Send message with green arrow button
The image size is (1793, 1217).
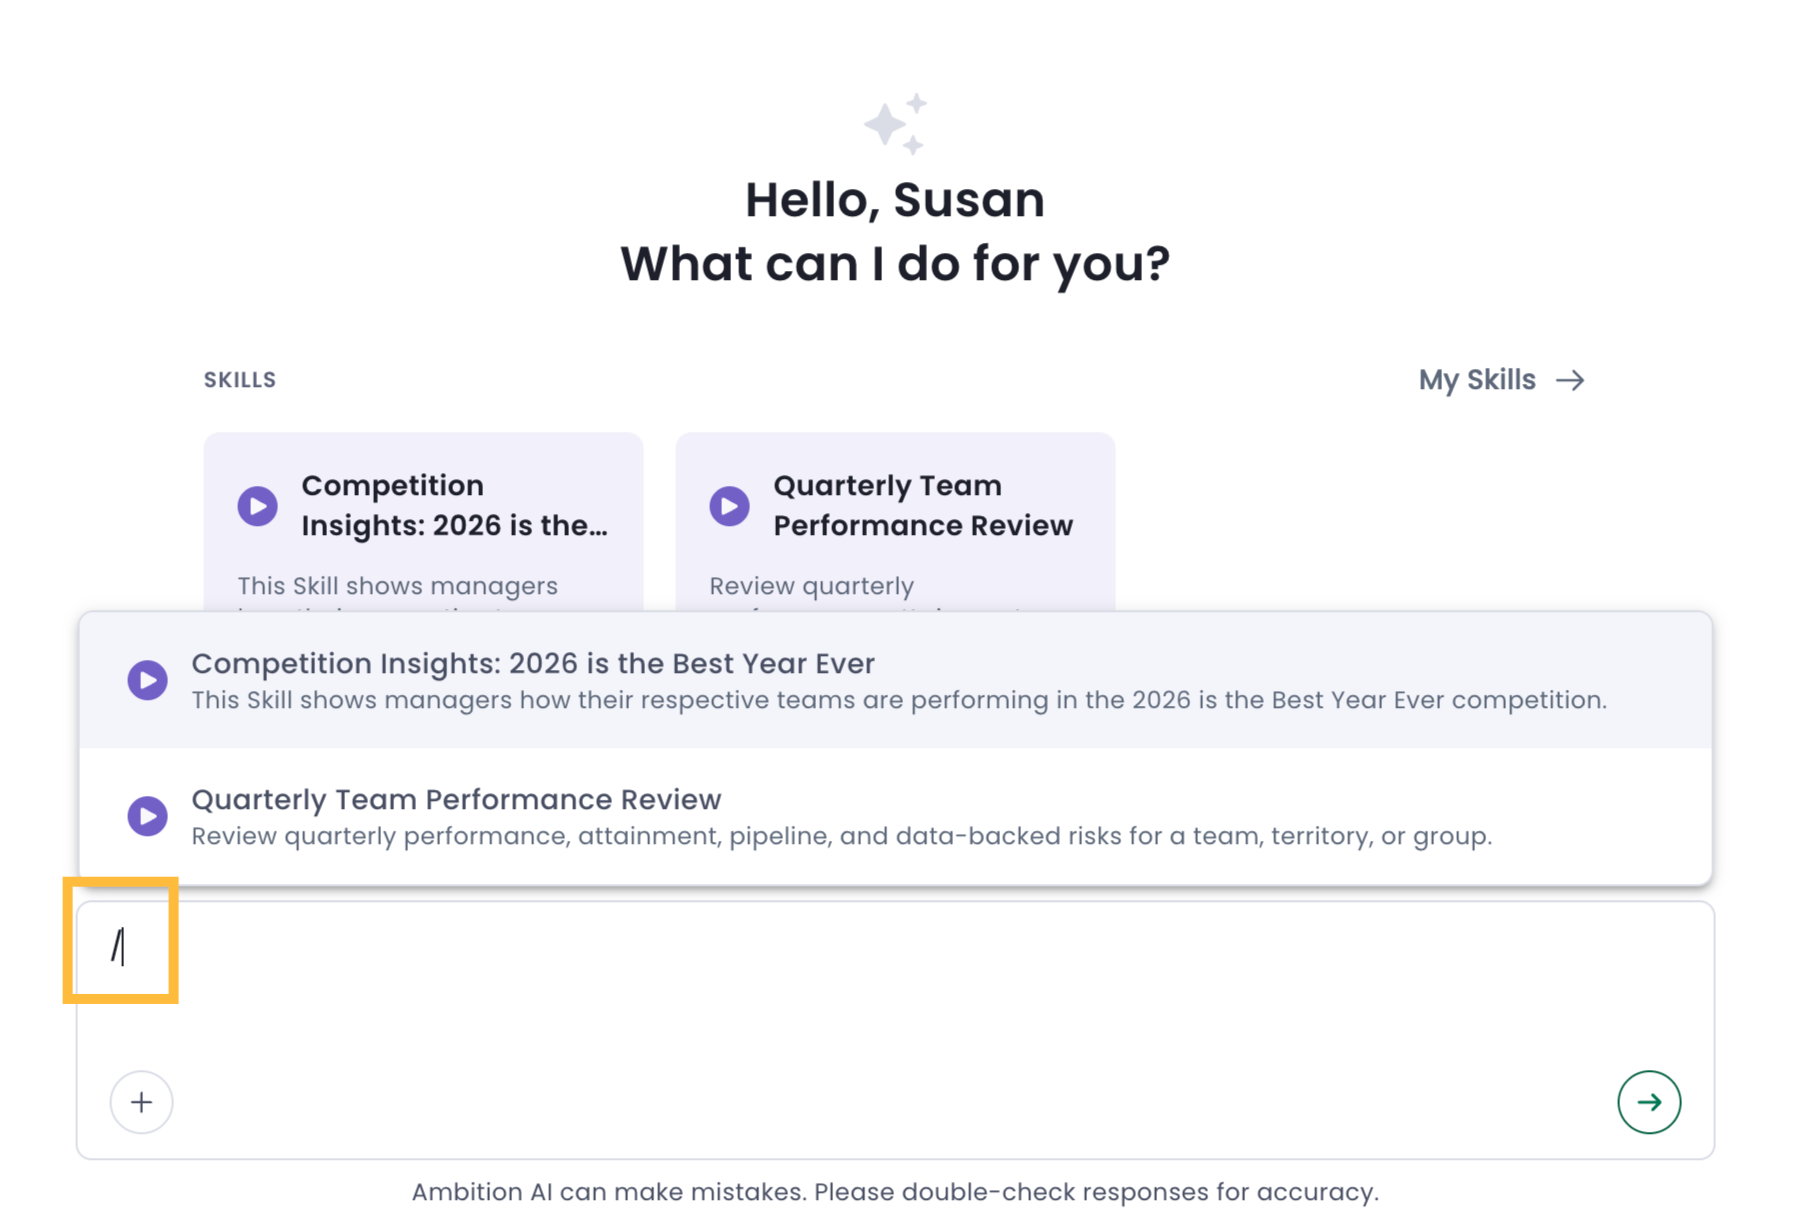click(x=1649, y=1102)
